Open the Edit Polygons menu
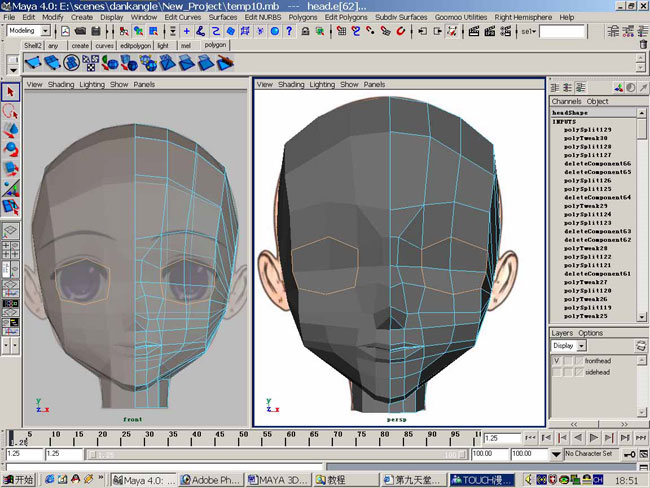 346,17
